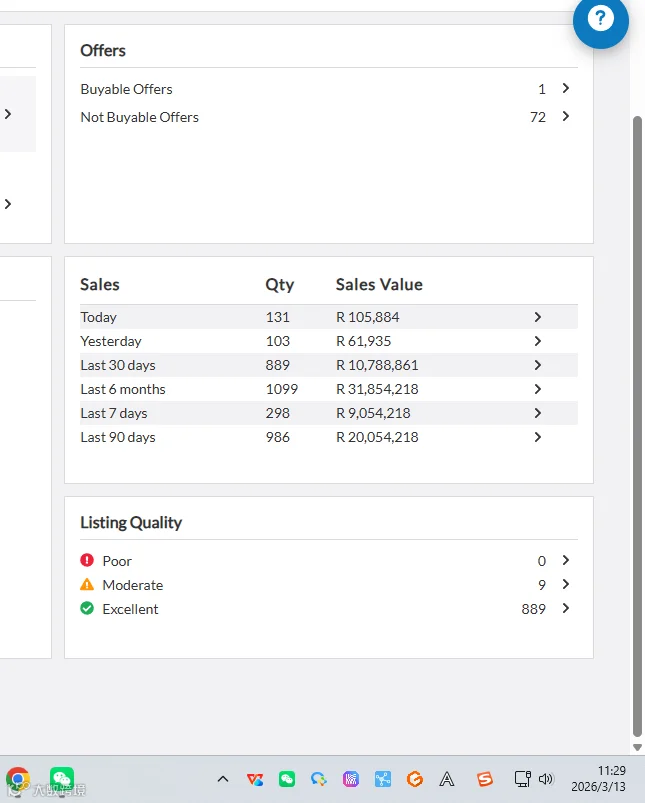645x803 pixels.
Task: Expand the Not Buyable Offers chevron
Action: pos(566,116)
